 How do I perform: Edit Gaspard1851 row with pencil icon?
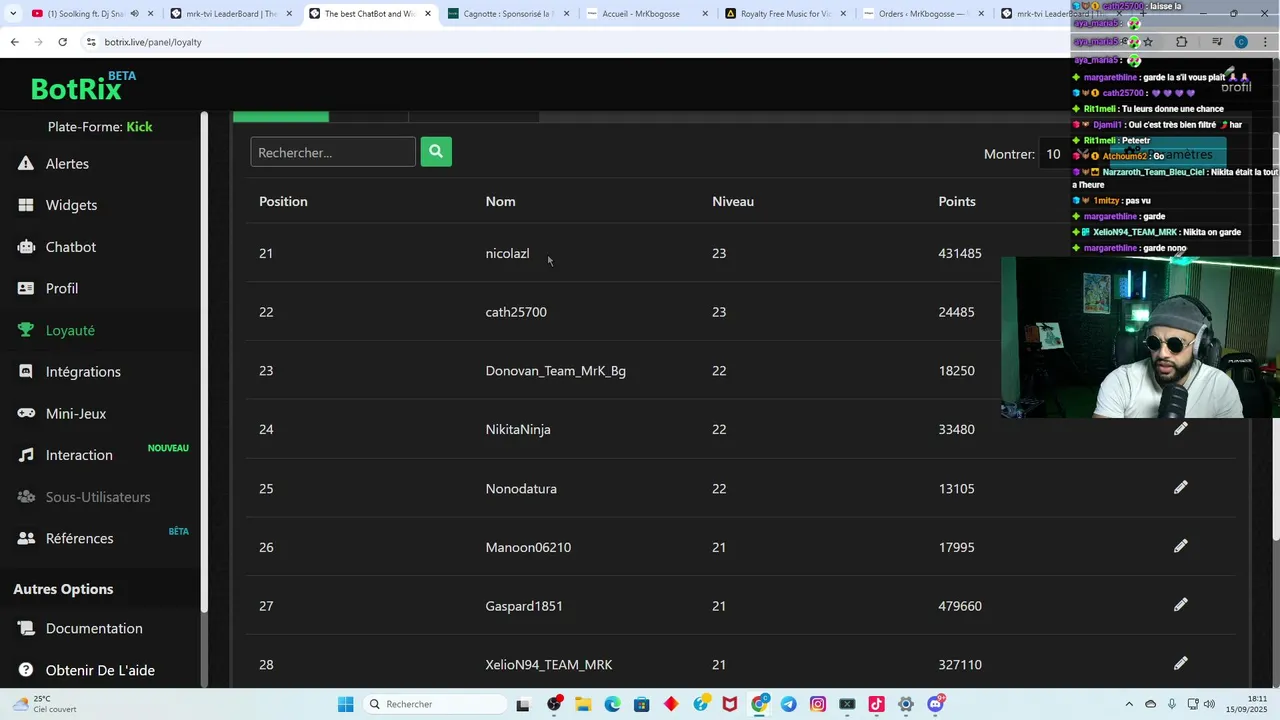pos(1181,605)
